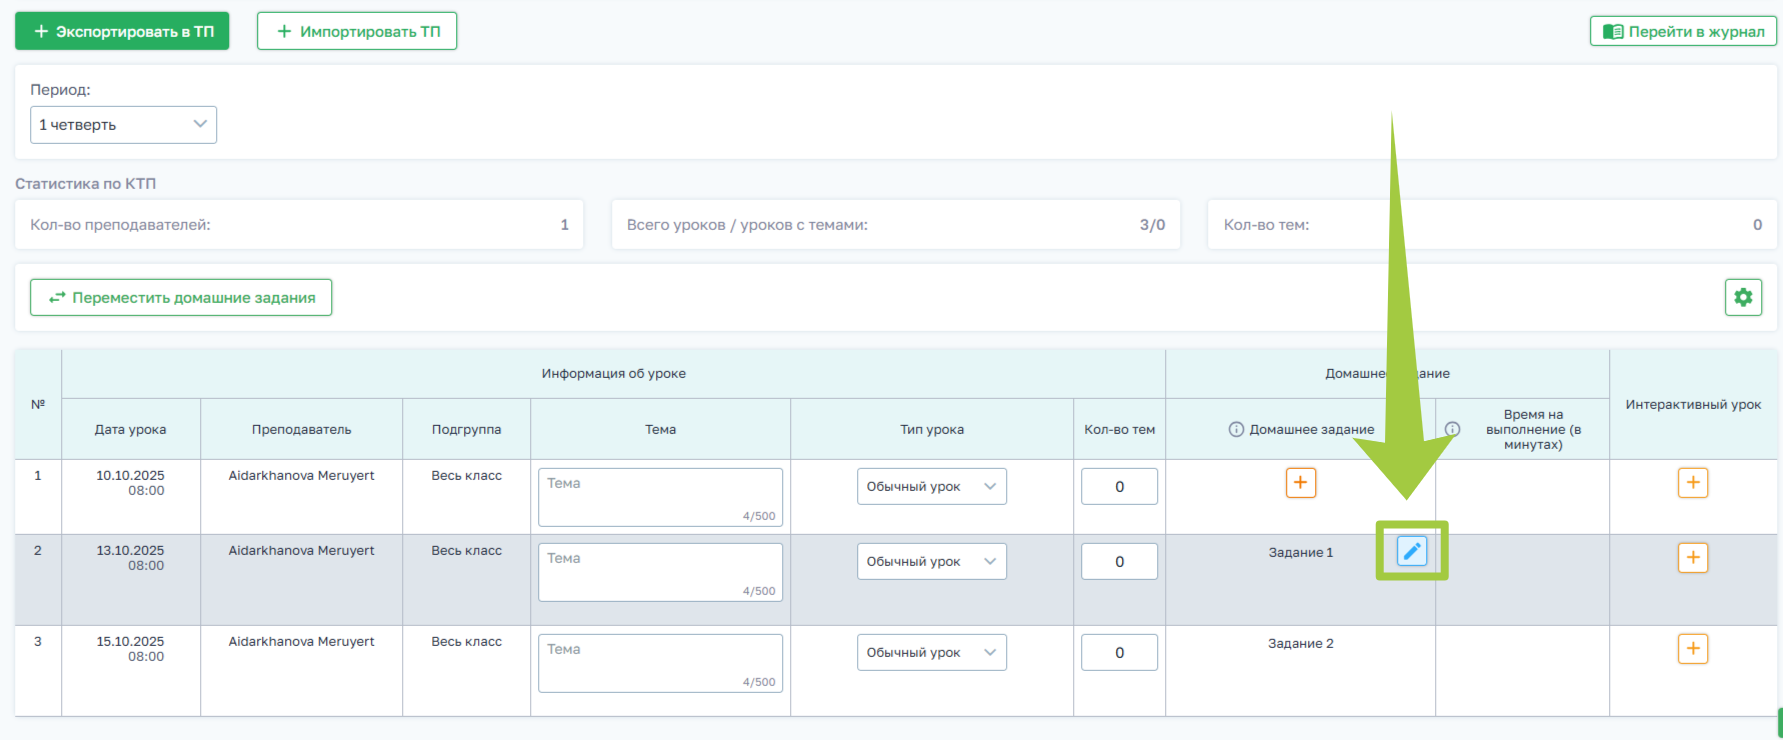Expand lesson type dropdown in row 3
This screenshot has width=1783, height=740.
[x=931, y=653]
